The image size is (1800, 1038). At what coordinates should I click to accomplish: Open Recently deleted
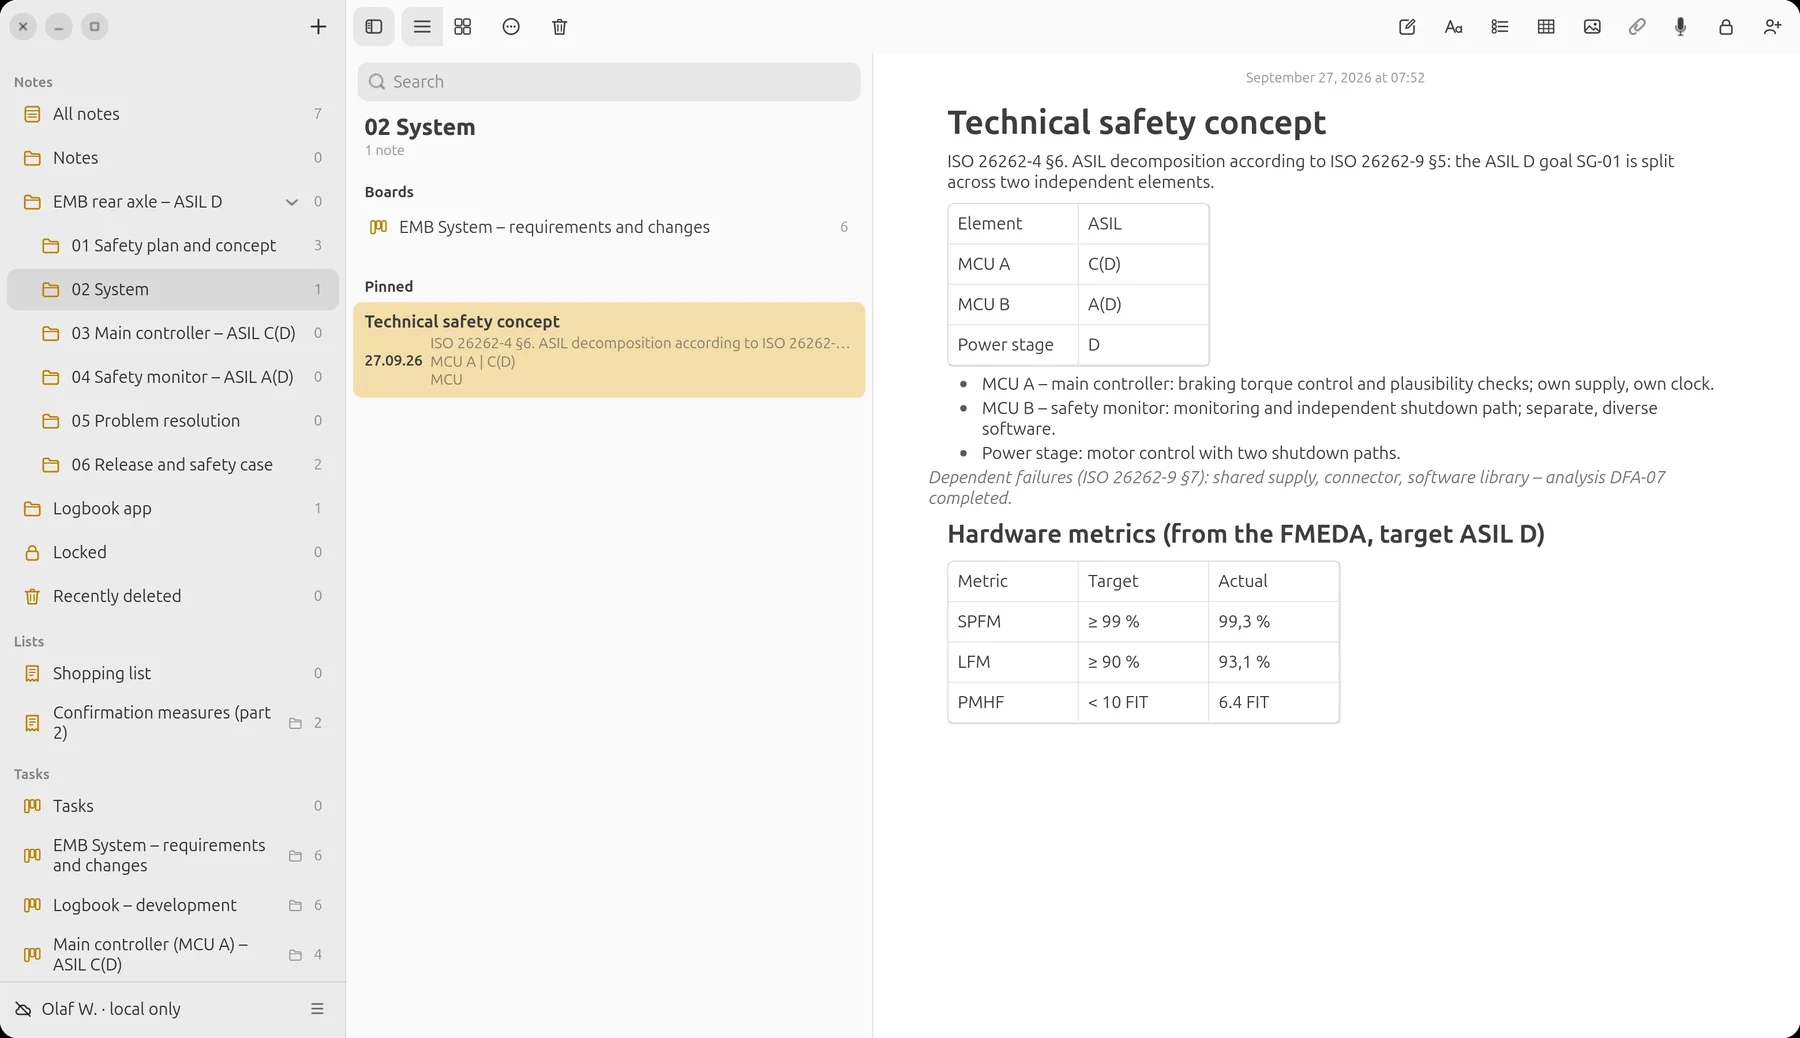[x=173, y=596]
